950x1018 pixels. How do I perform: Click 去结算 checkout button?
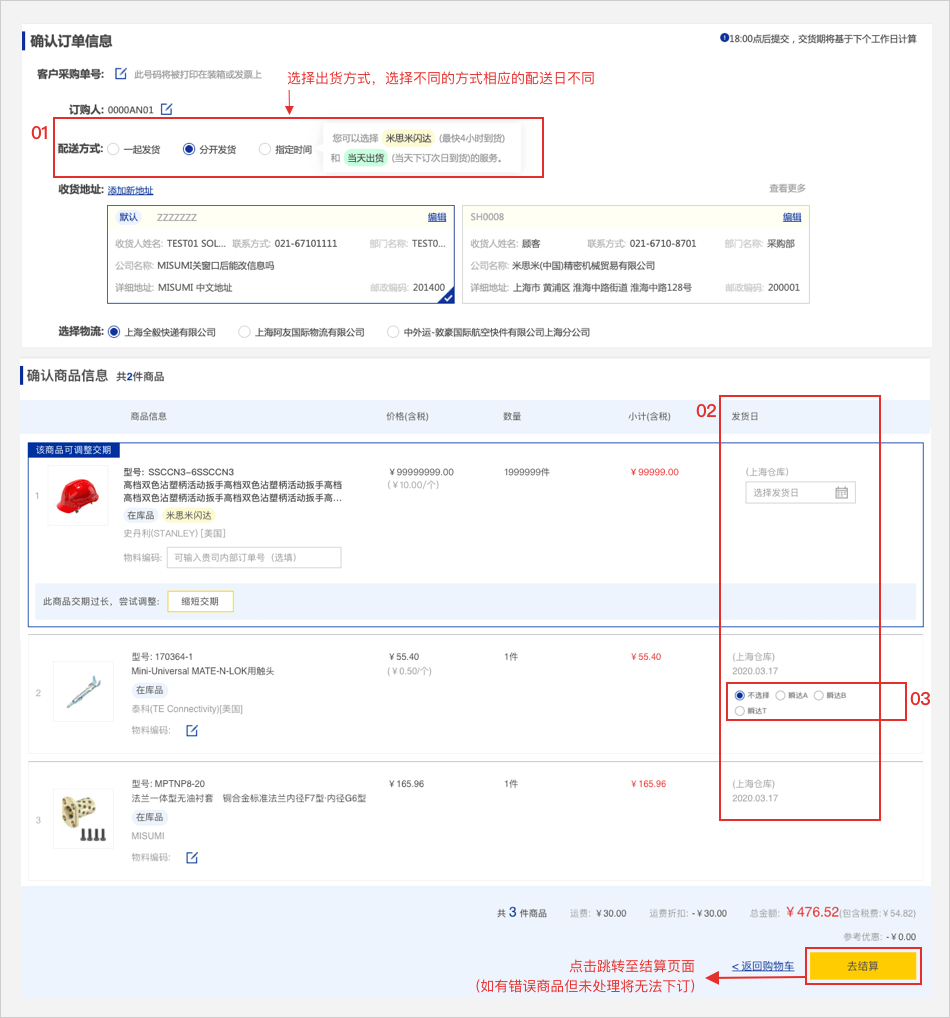pos(862,966)
